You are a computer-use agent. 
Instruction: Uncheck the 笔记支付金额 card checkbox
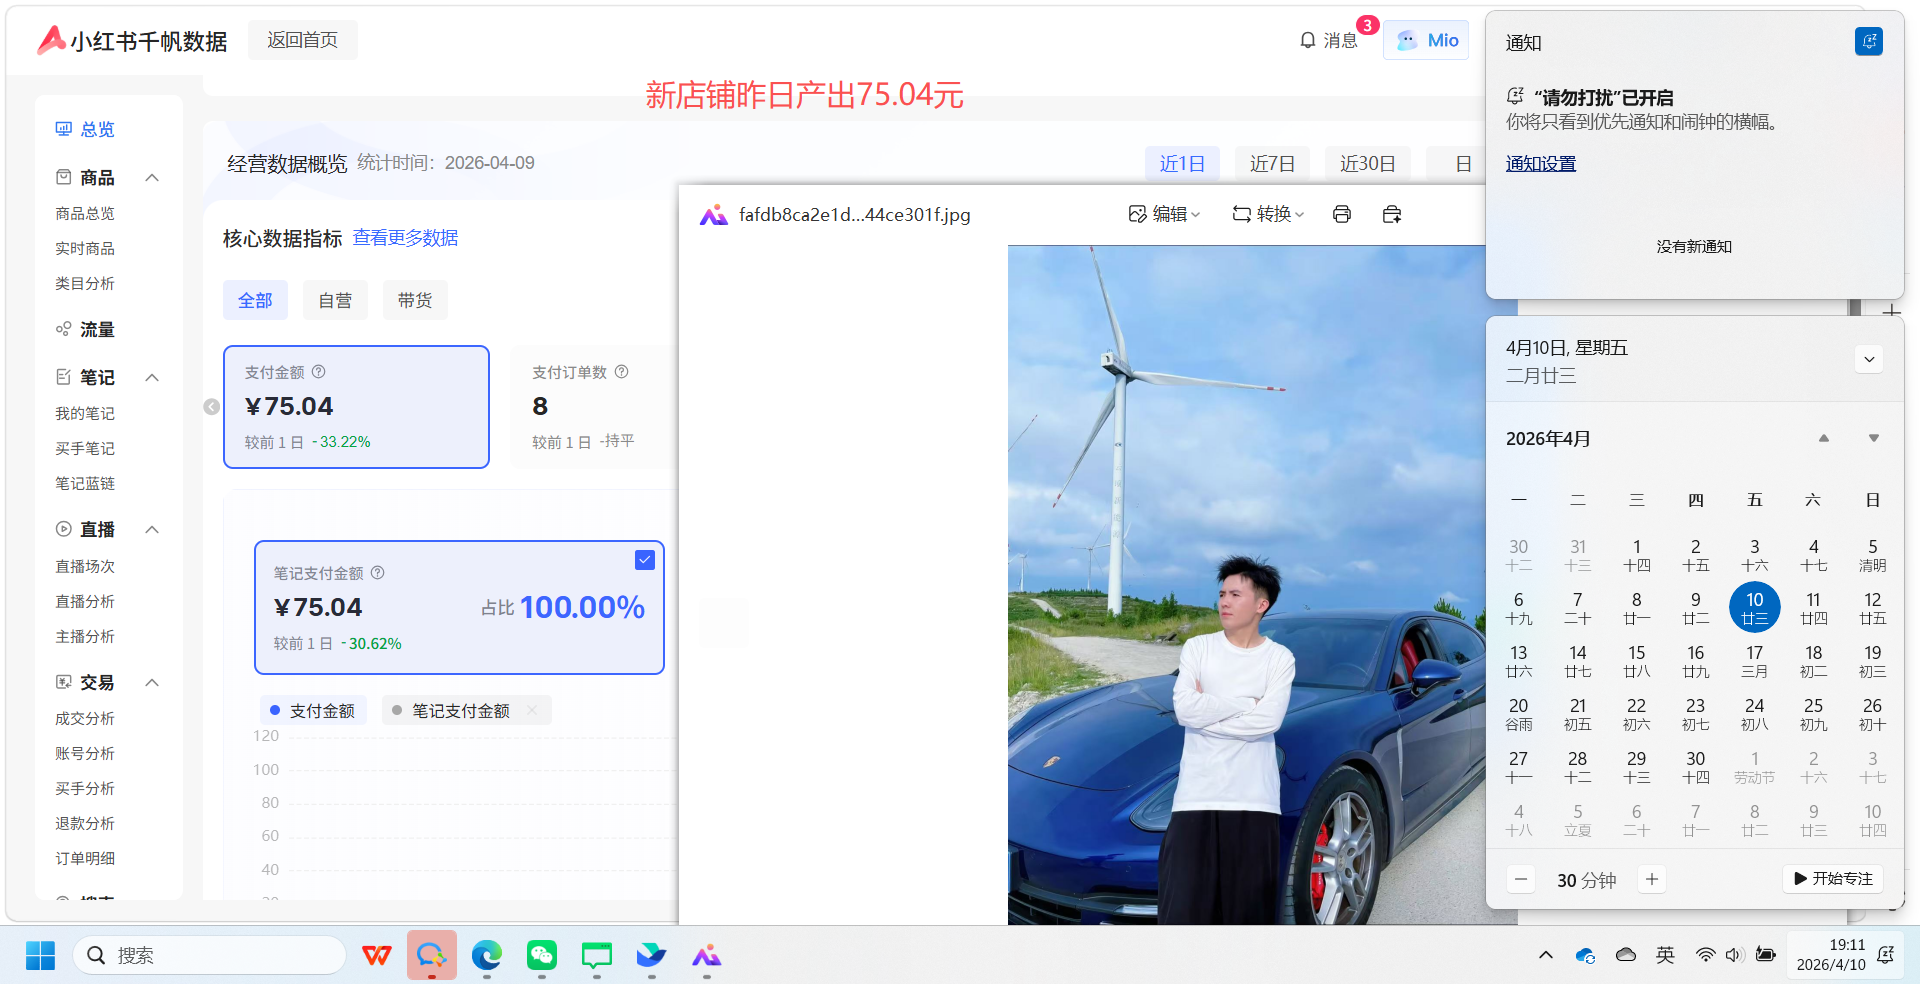coord(645,560)
